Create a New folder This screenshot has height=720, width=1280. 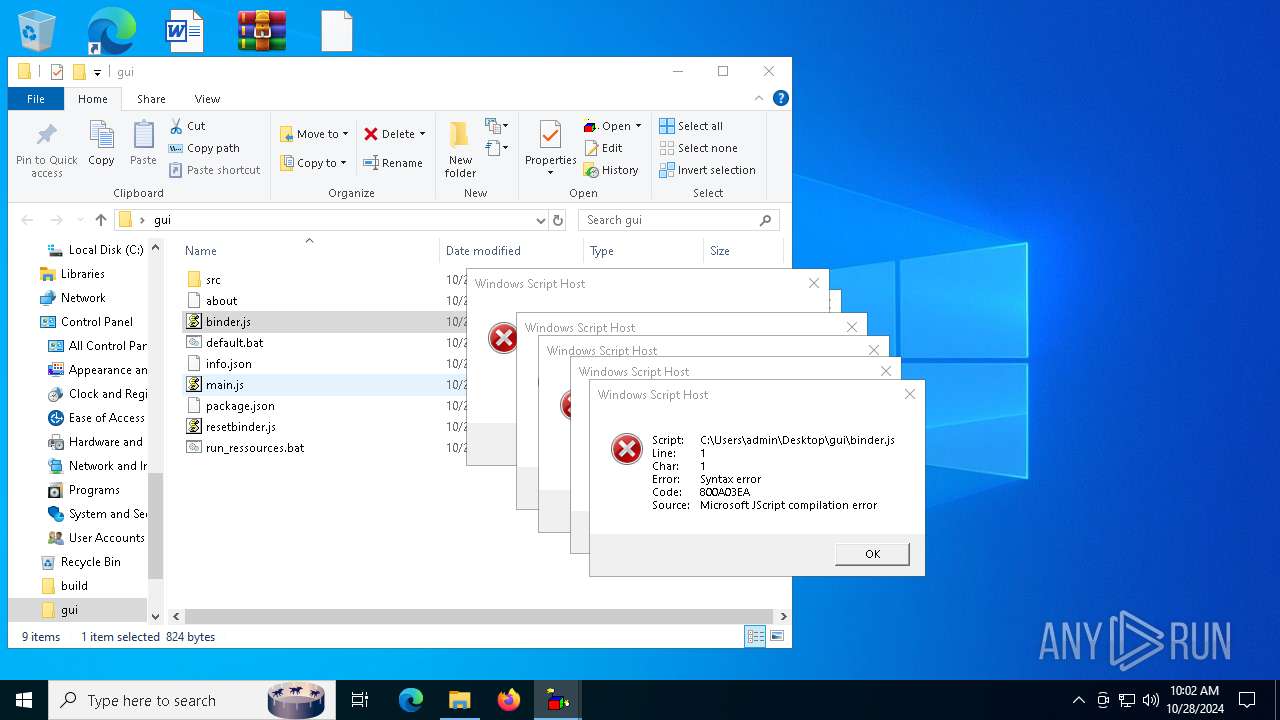pyautogui.click(x=460, y=150)
